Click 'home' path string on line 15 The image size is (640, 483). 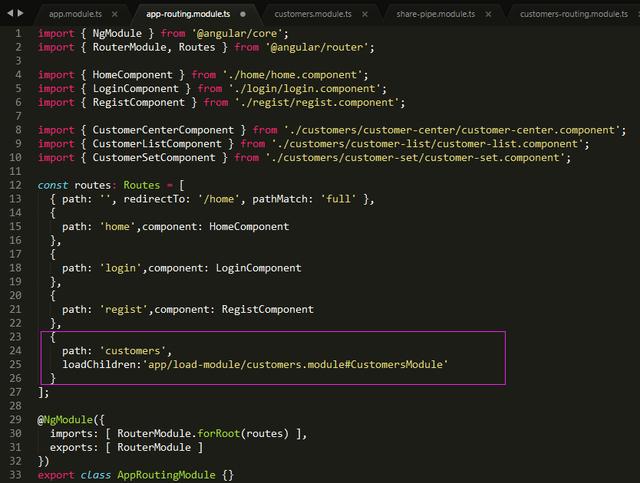[117, 227]
